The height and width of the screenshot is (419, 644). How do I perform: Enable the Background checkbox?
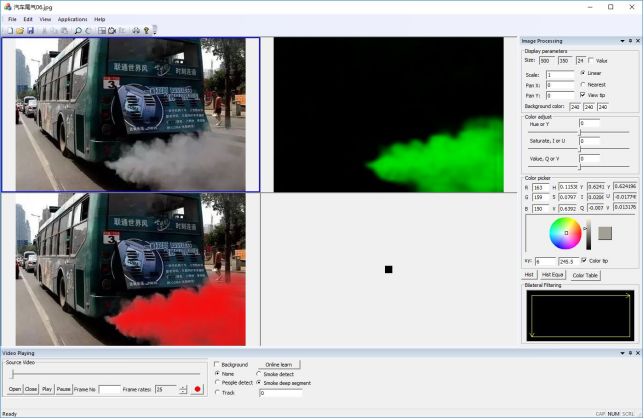click(x=217, y=364)
